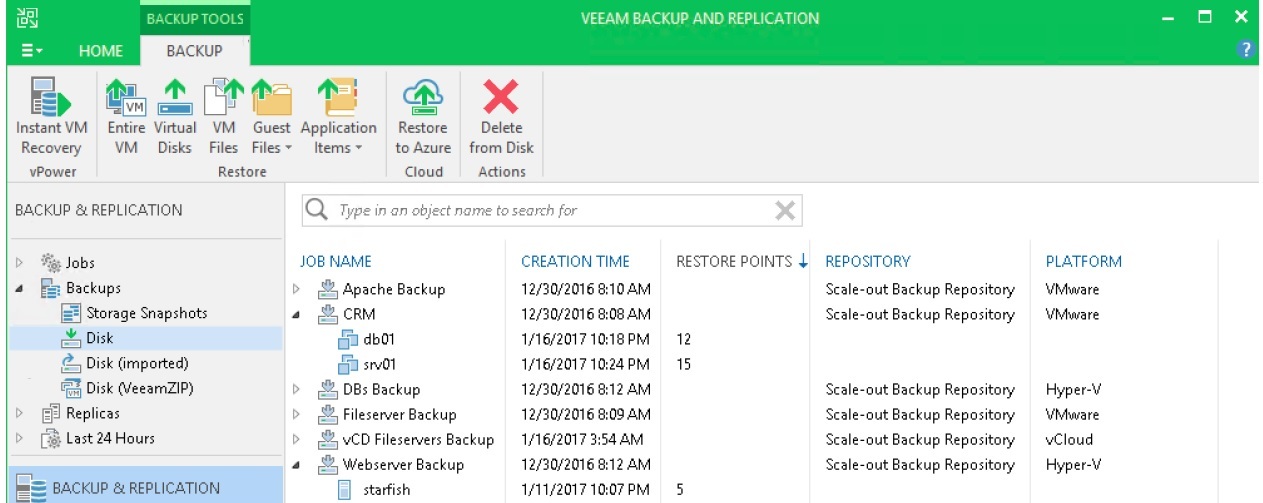Select the Backup ribbon tab

pyautogui.click(x=194, y=51)
